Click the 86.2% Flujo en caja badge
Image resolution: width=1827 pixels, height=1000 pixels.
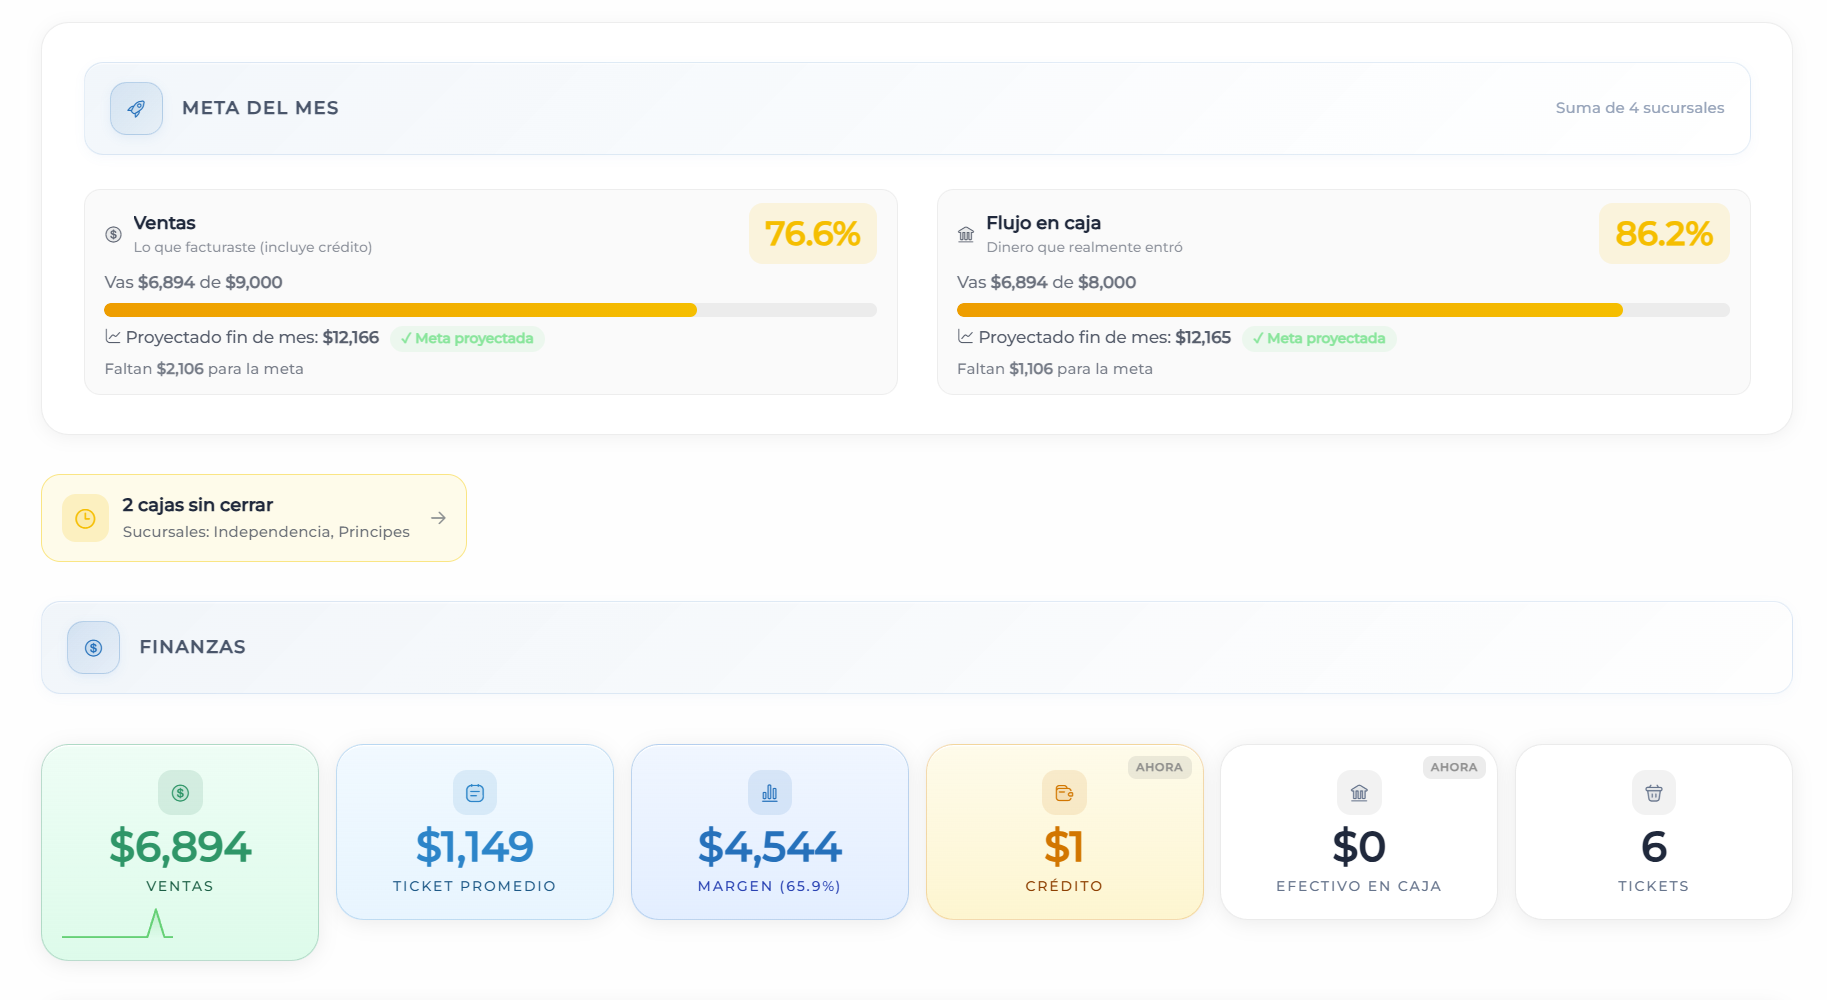(x=1663, y=234)
